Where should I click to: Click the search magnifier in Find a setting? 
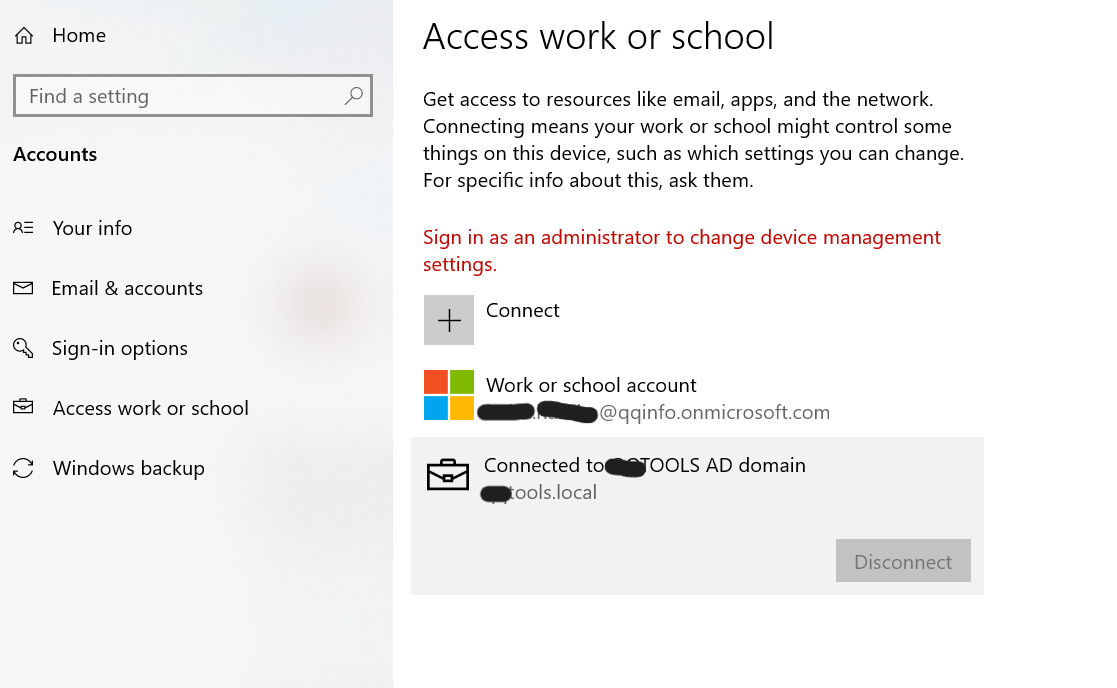354,95
